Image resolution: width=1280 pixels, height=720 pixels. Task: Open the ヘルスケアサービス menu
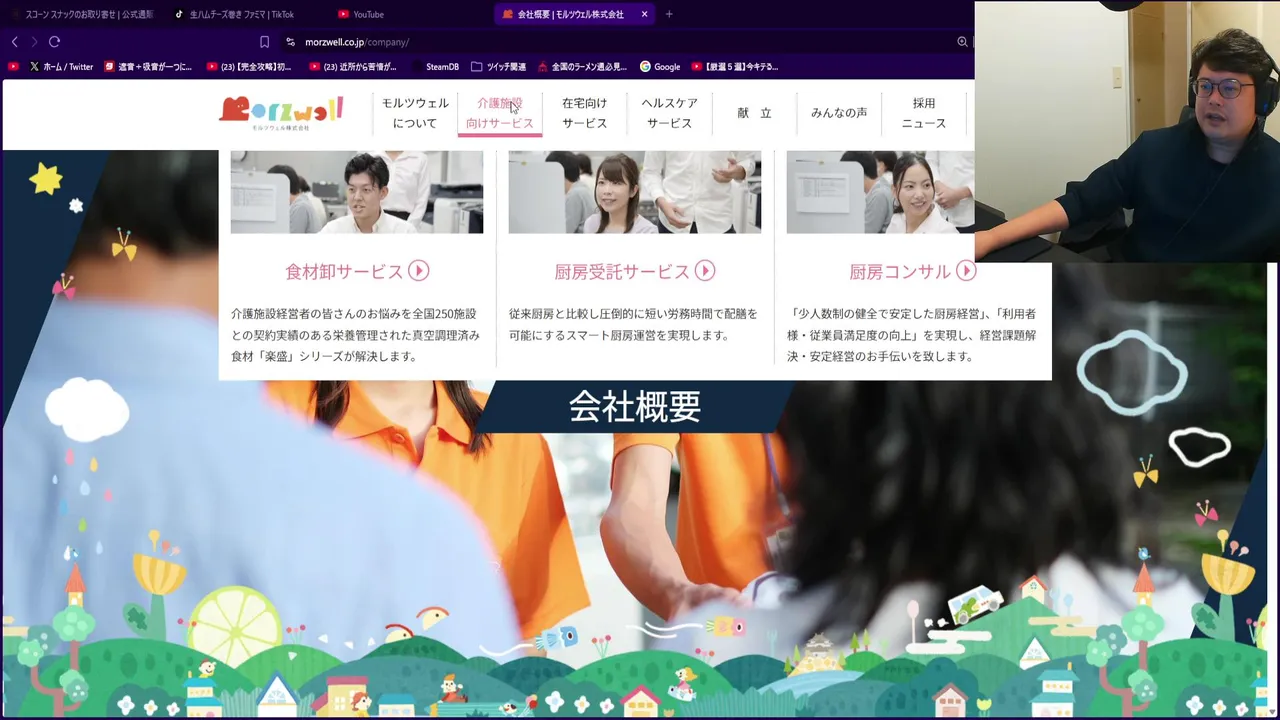pos(670,113)
